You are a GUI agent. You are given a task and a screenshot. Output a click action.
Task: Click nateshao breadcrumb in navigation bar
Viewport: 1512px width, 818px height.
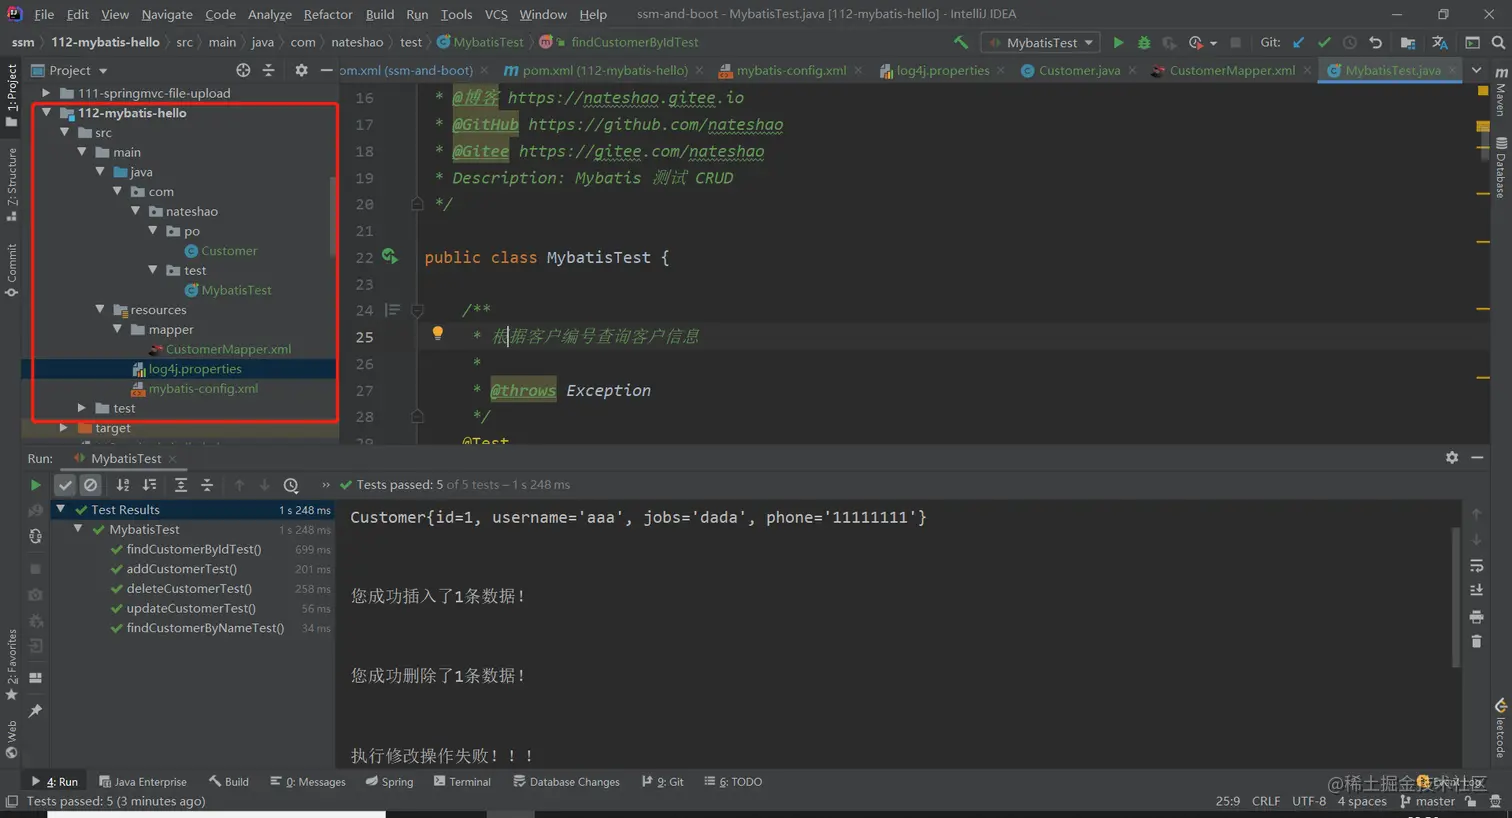pos(357,42)
